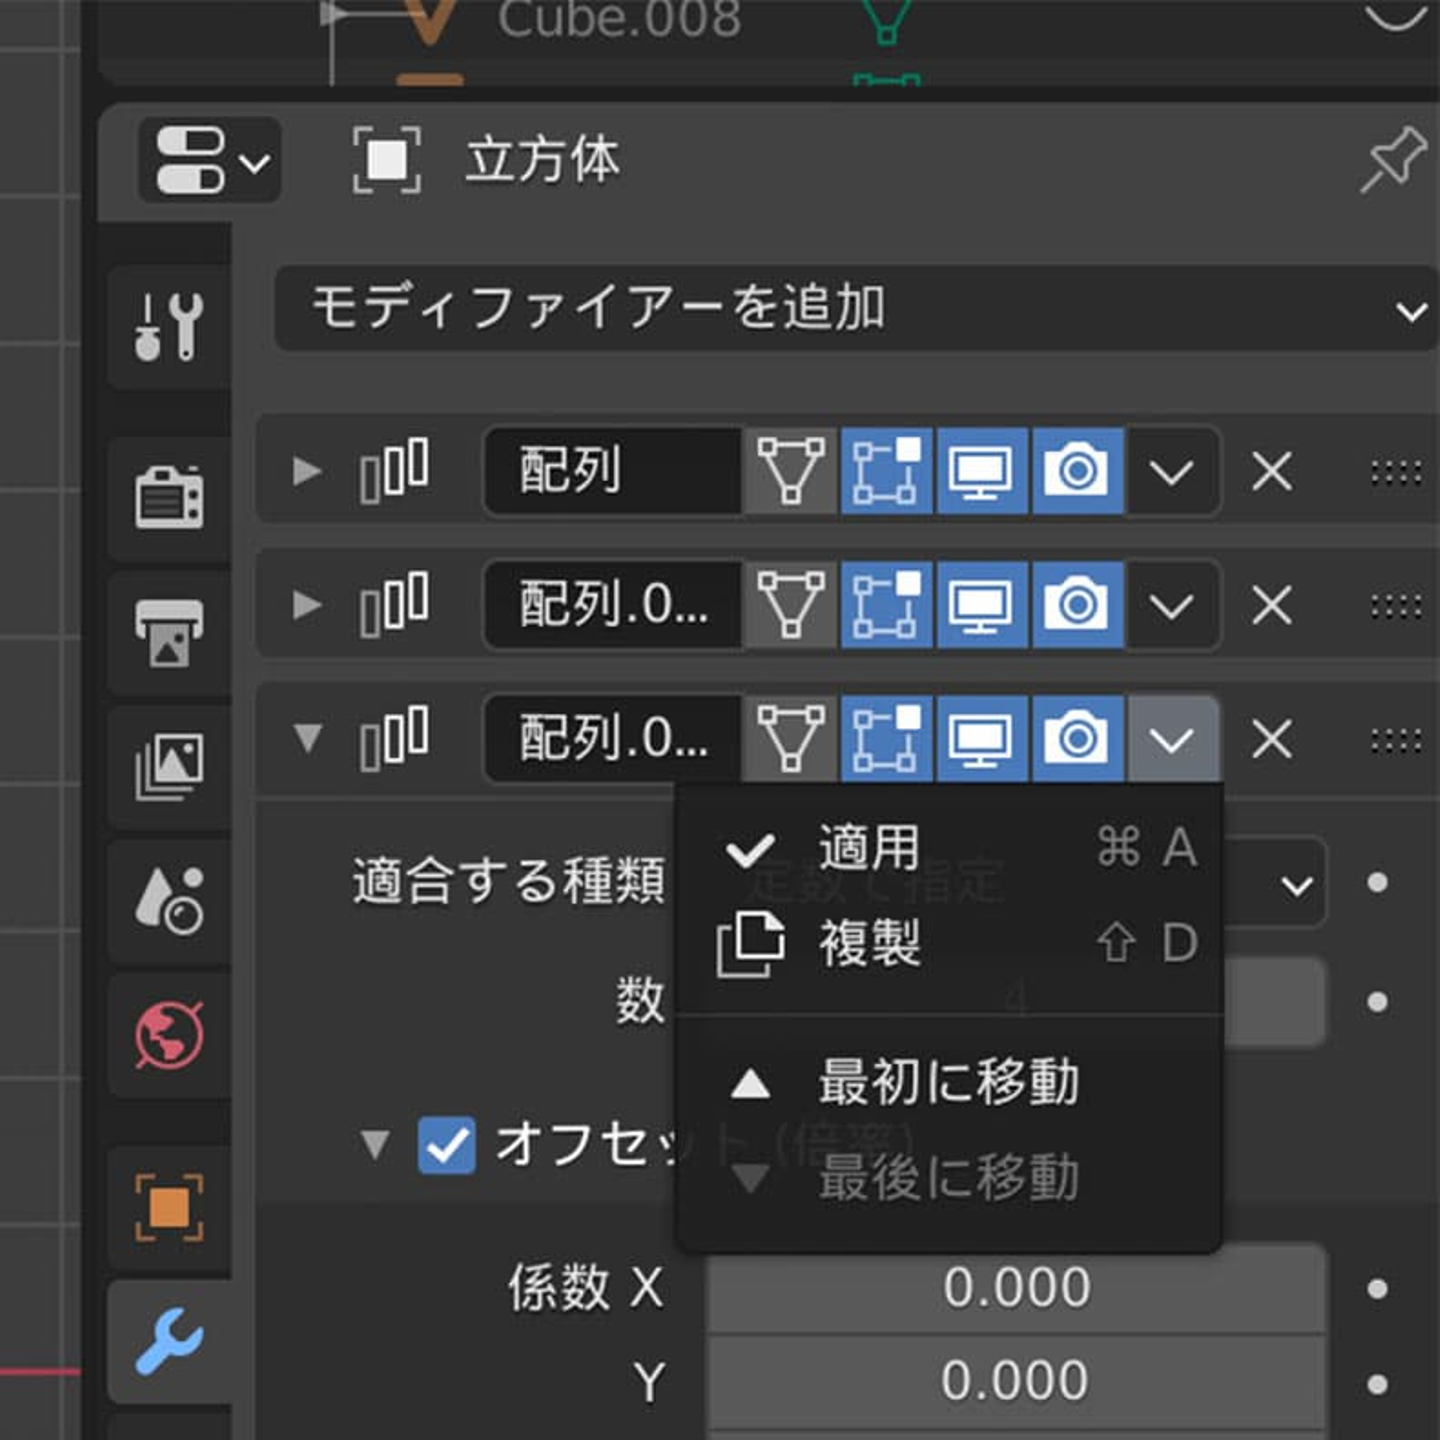This screenshot has height=1440, width=1440.
Task: Click the 係数 X value field
Action: 1016,1288
